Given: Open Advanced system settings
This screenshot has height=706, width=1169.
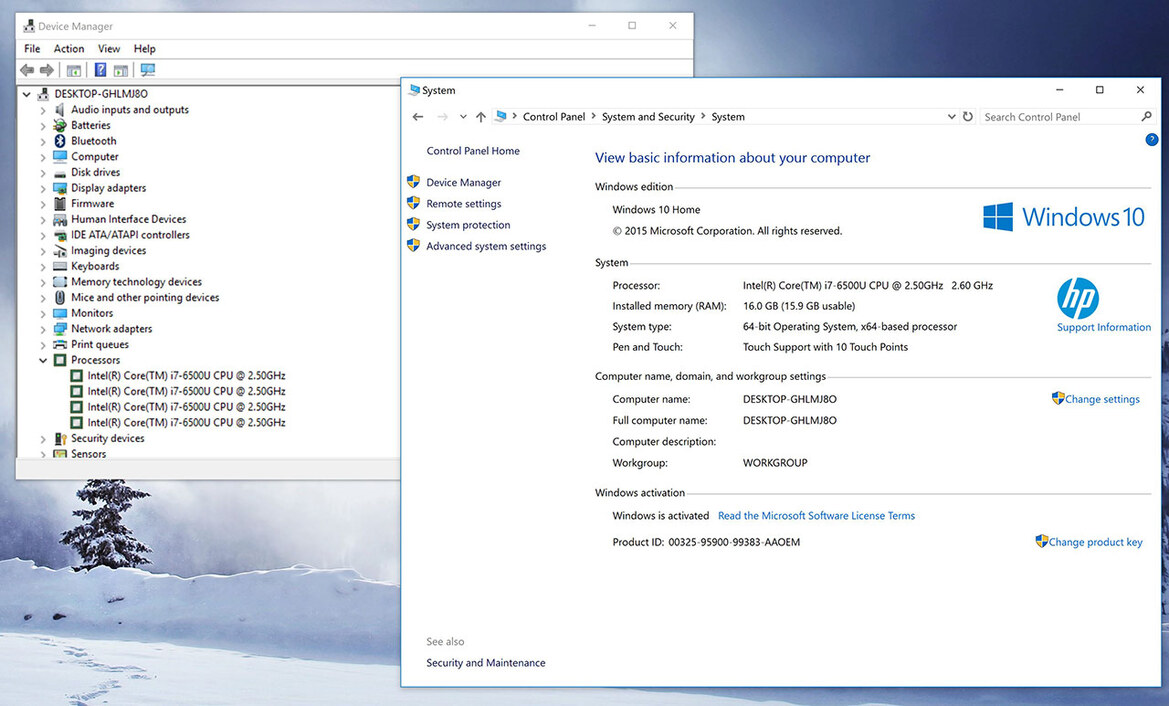Looking at the screenshot, I should (486, 246).
